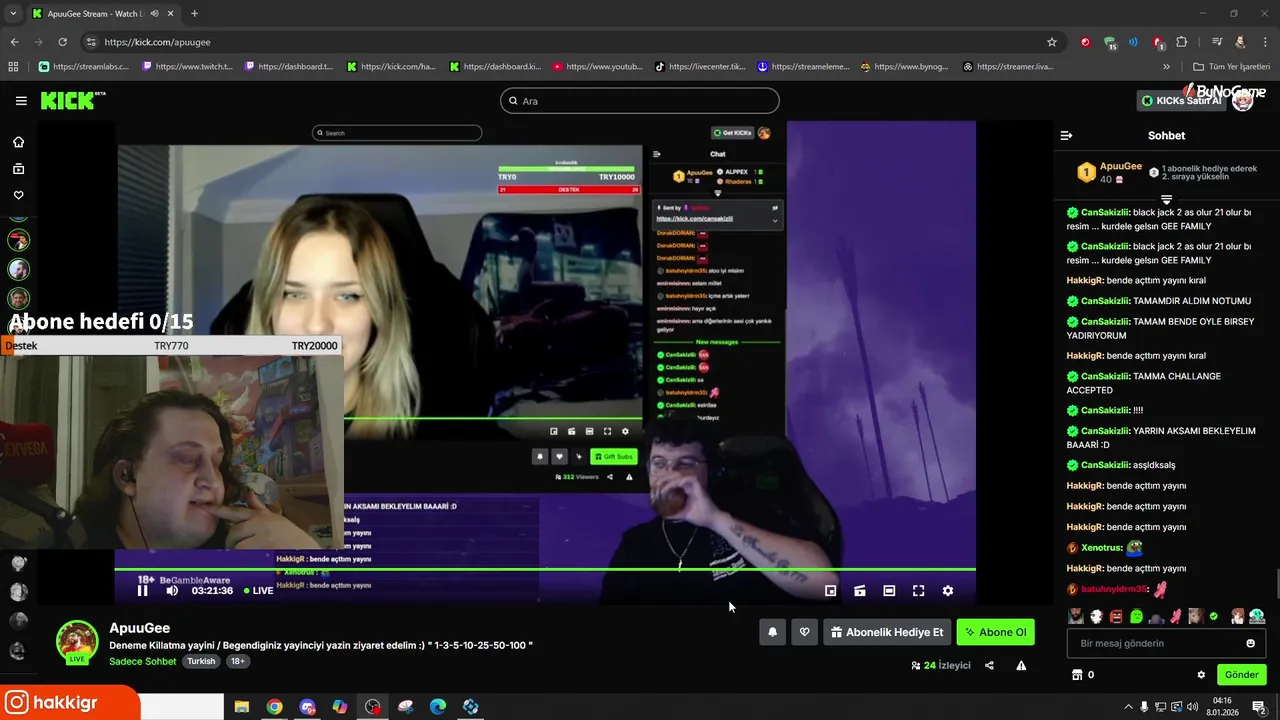This screenshot has height=720, width=1280.
Task: Open the Home icon in left sidebar
Action: (x=18, y=142)
